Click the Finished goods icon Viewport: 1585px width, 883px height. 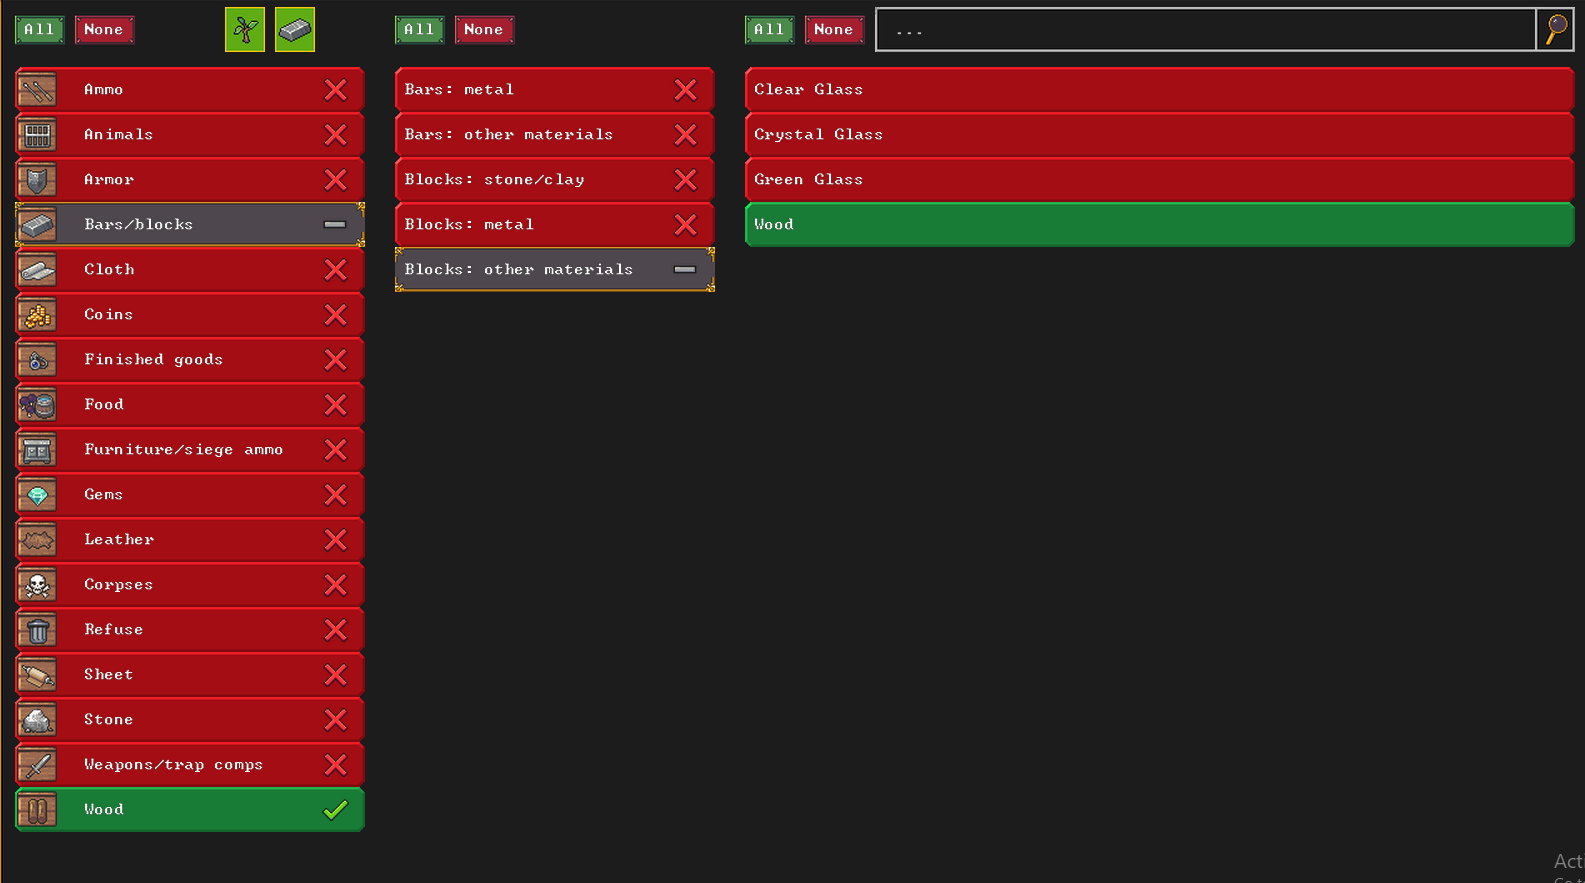(37, 360)
